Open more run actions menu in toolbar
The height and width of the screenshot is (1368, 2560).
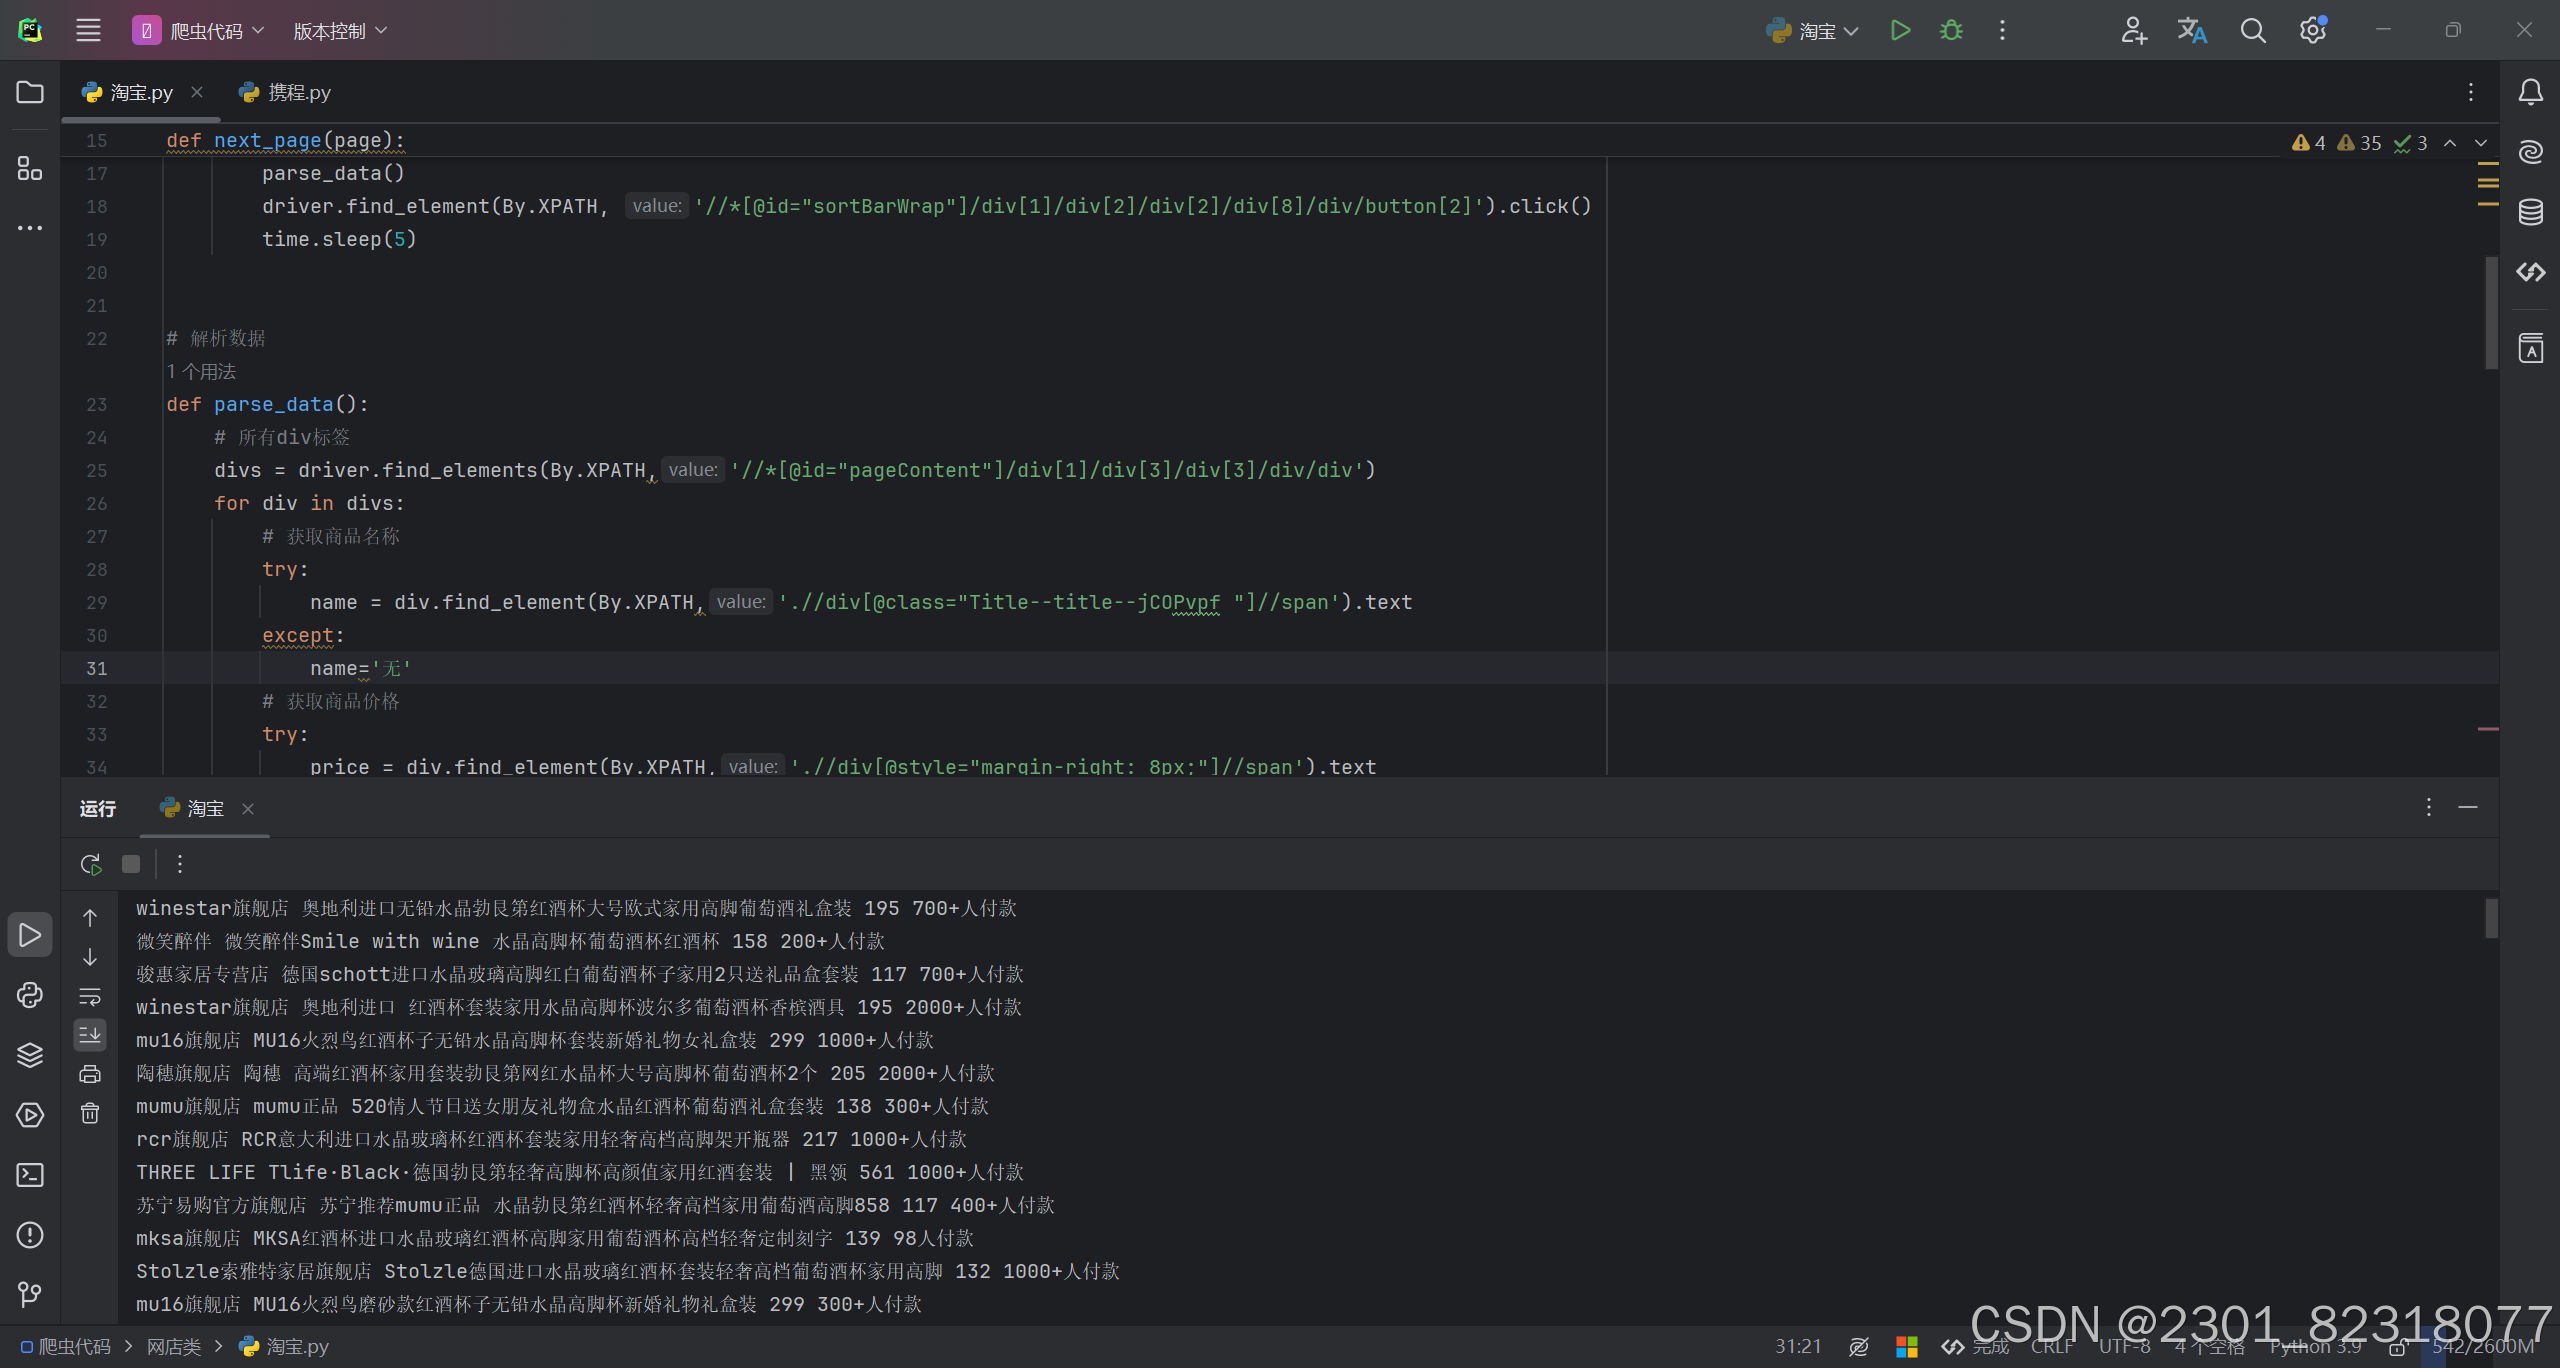(x=2002, y=30)
